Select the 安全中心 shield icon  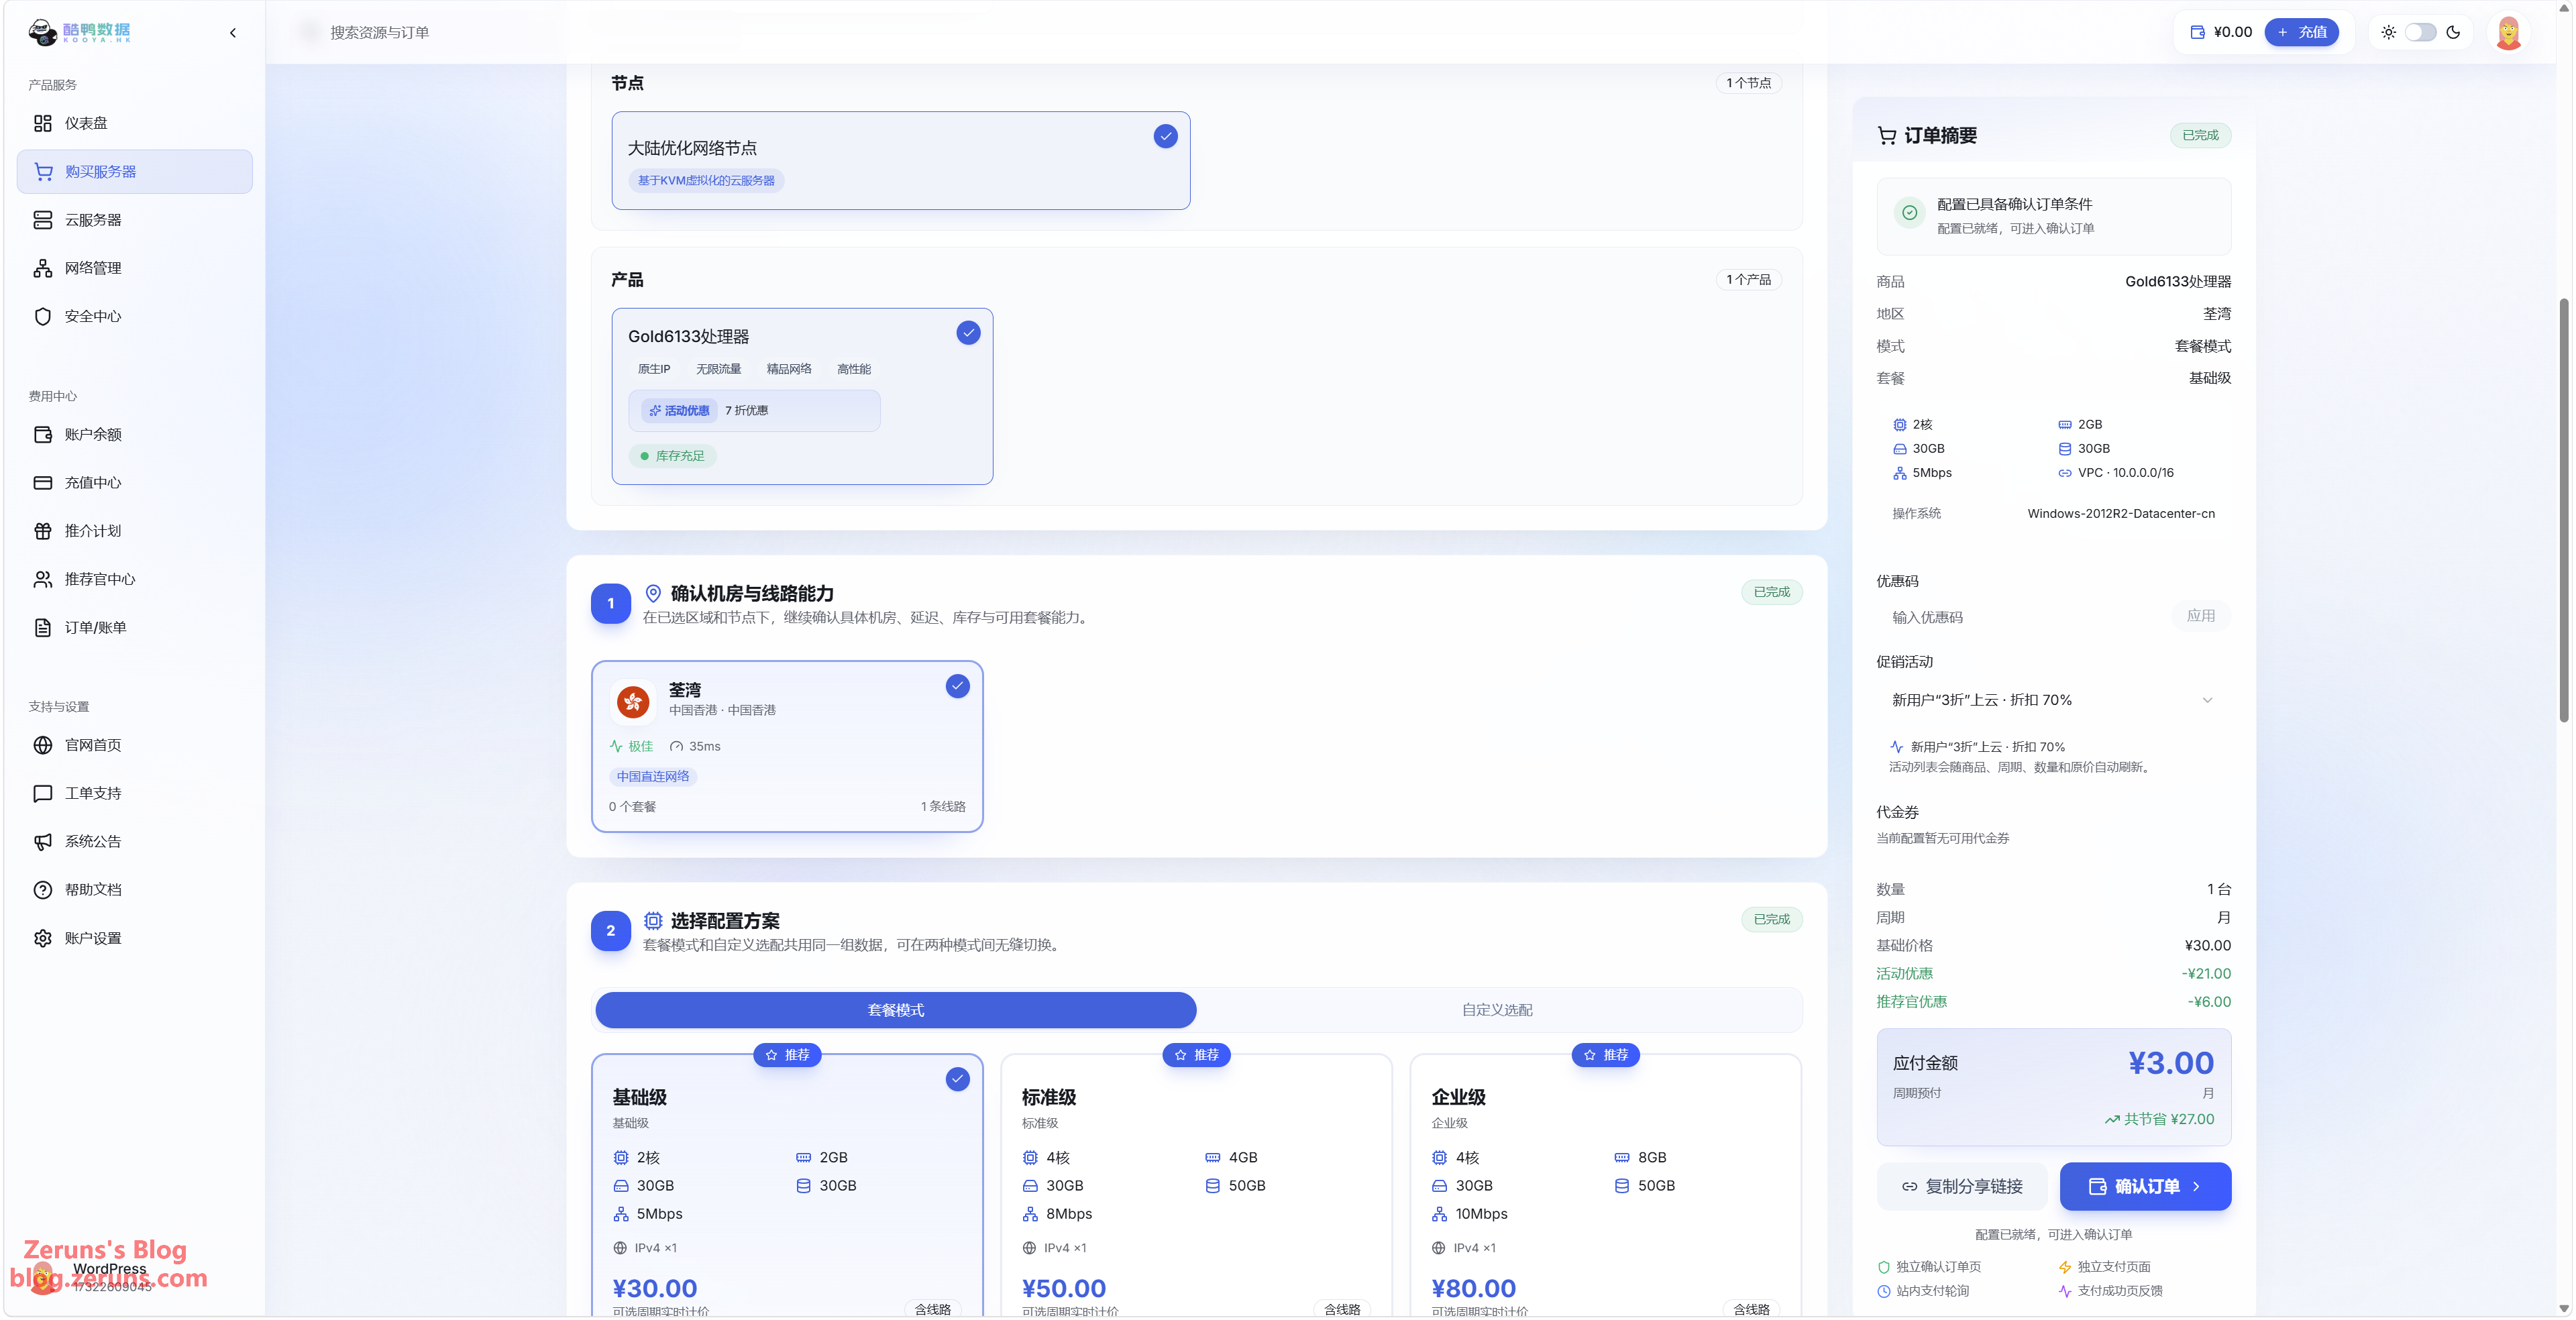click(42, 316)
